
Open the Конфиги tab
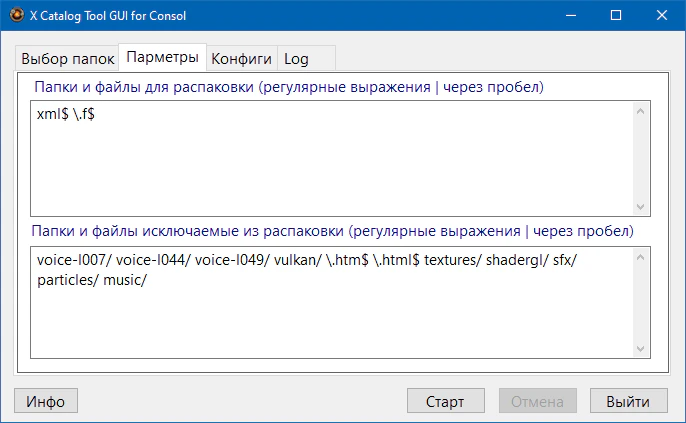(241, 59)
